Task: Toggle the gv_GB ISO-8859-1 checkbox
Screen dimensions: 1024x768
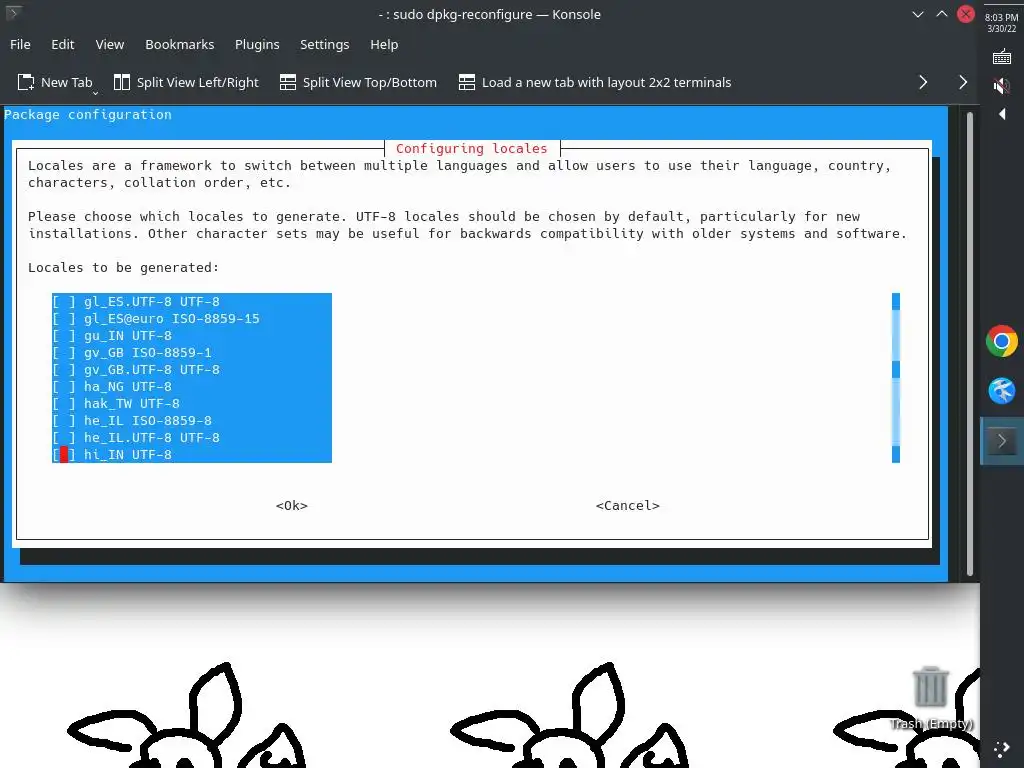Action: point(64,353)
